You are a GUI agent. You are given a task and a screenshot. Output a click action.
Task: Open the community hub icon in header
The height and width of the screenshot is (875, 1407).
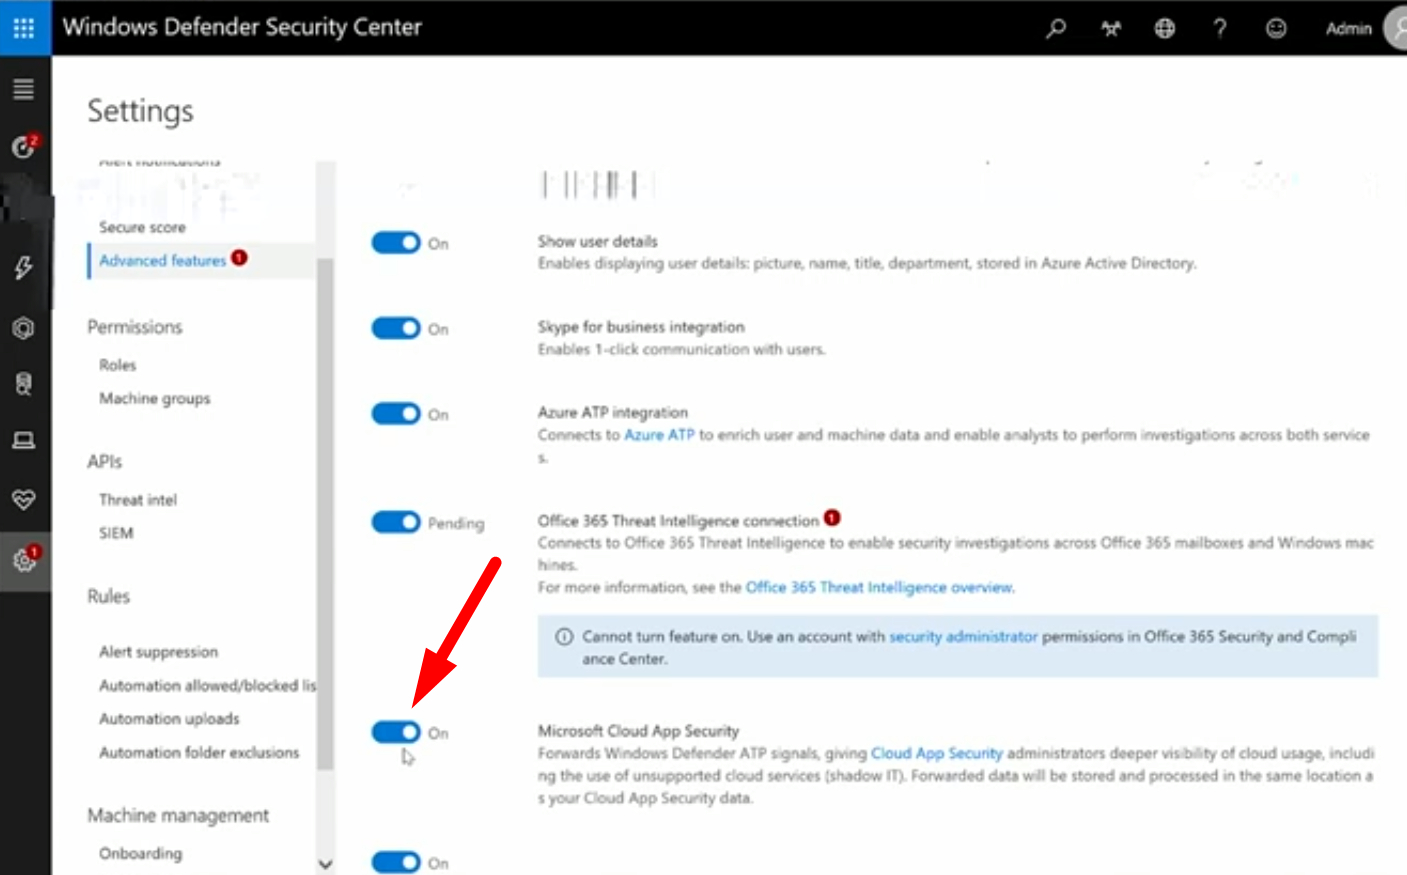tap(1111, 28)
